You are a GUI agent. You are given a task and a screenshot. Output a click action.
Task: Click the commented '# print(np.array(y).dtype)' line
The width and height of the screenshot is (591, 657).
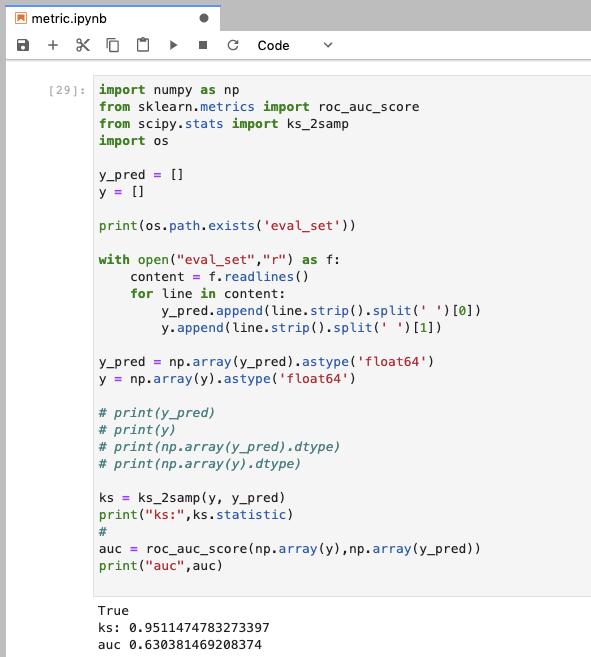pyautogui.click(x=200, y=464)
